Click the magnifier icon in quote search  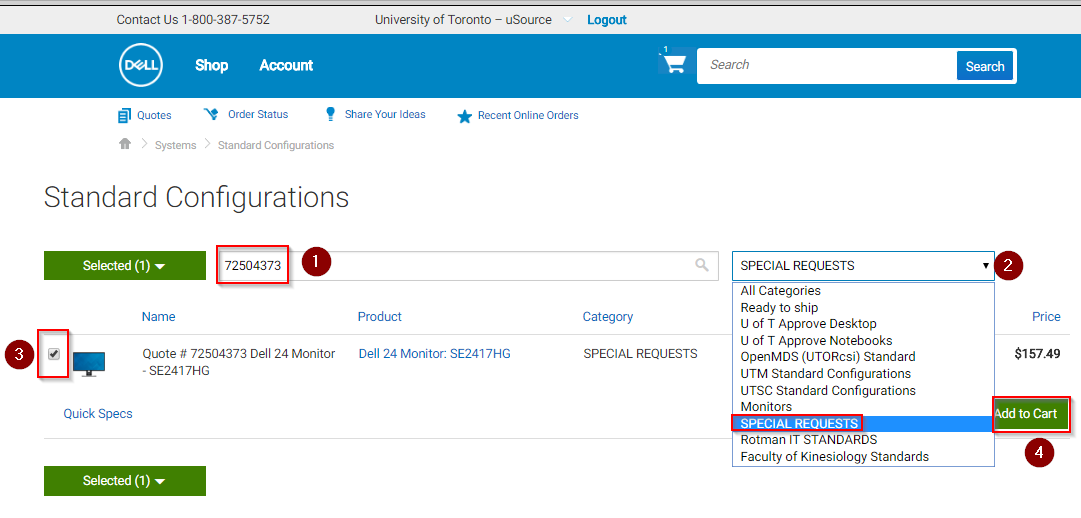[x=703, y=265]
